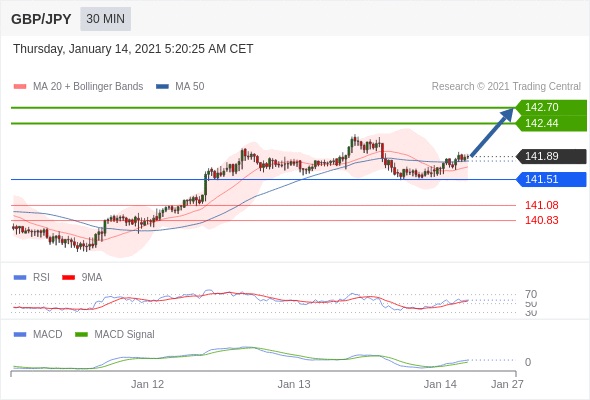The width and height of the screenshot is (590, 400).
Task: Click the blue 141.51 pivot price tag
Action: pyautogui.click(x=551, y=179)
